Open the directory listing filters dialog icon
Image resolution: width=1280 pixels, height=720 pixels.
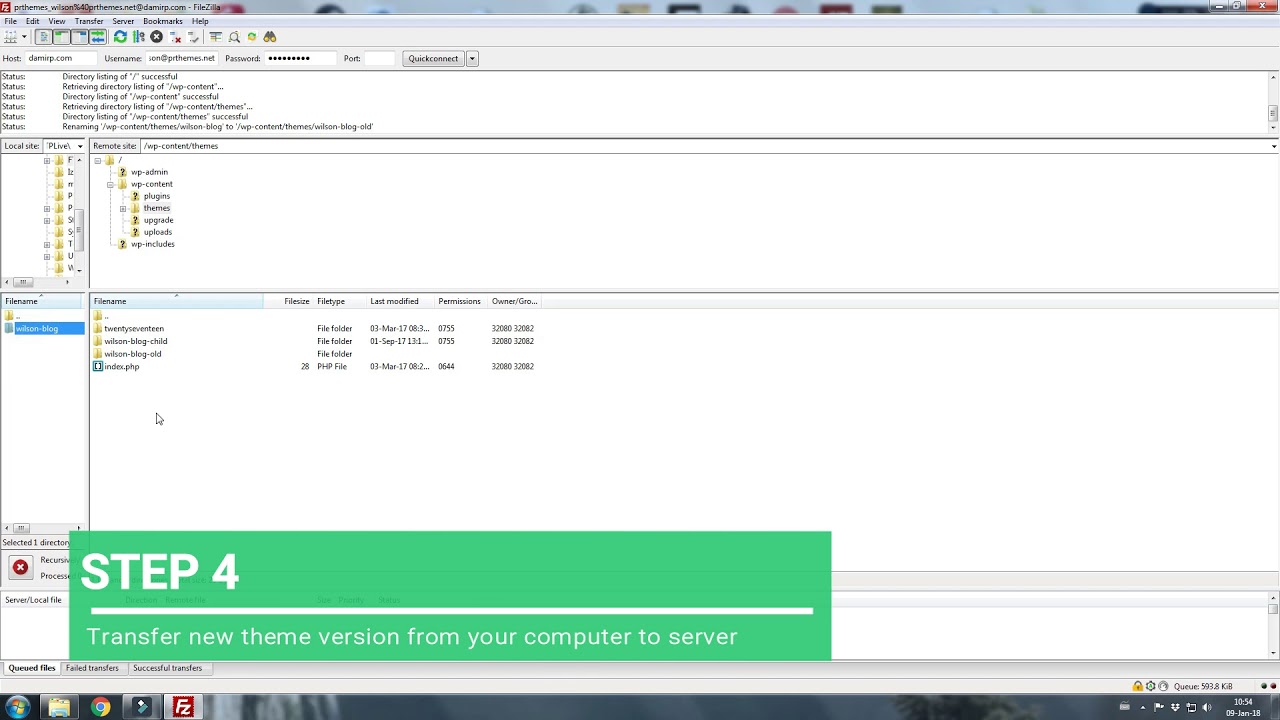coord(215,37)
